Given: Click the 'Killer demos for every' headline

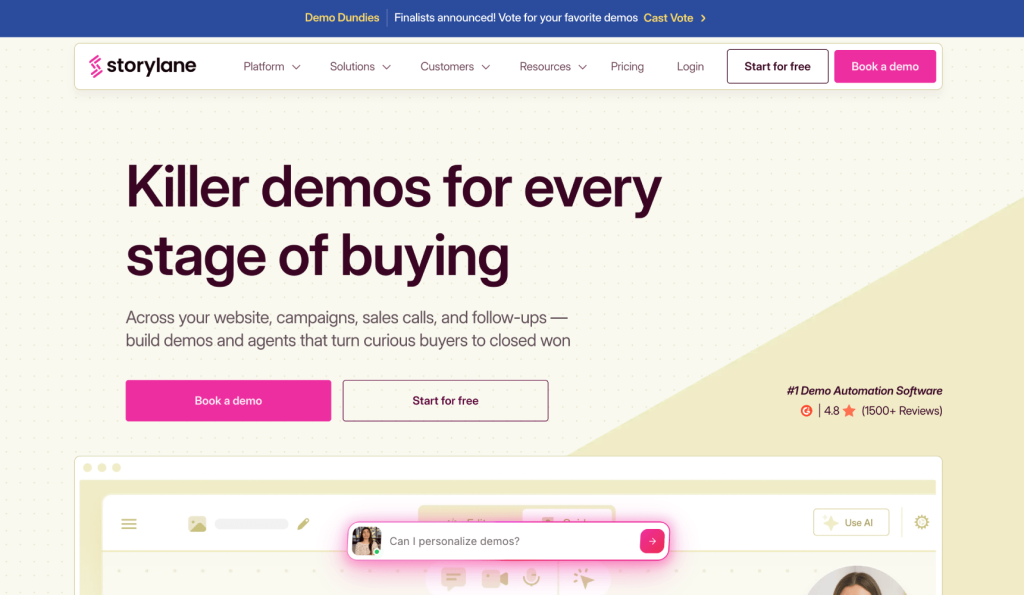Looking at the screenshot, I should [x=393, y=188].
